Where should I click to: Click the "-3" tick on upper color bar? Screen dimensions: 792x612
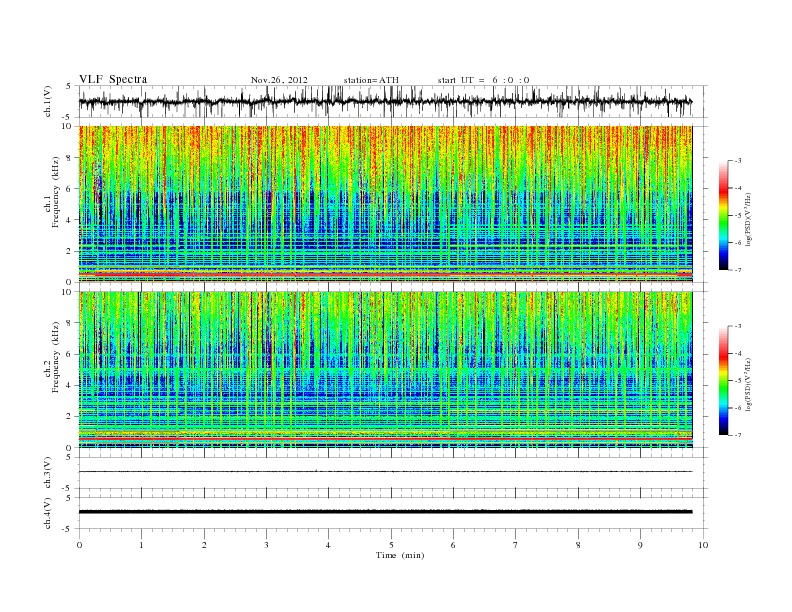[x=738, y=161]
